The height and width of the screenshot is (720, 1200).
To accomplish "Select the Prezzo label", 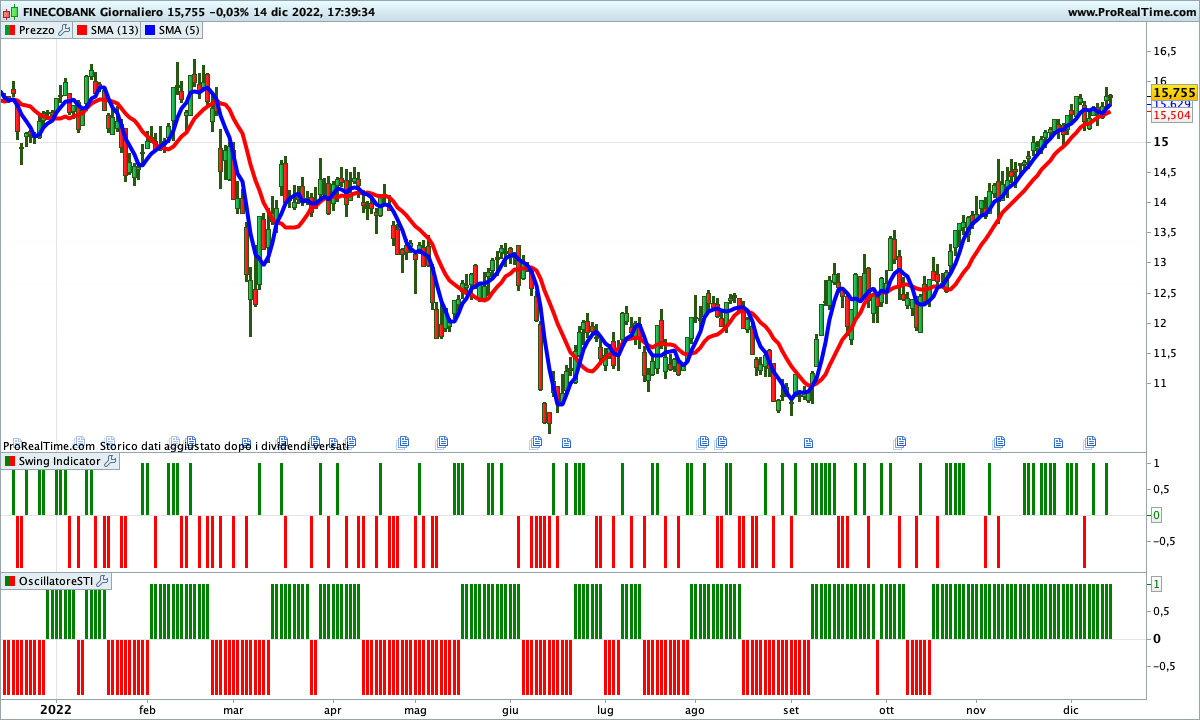I will coord(37,30).
